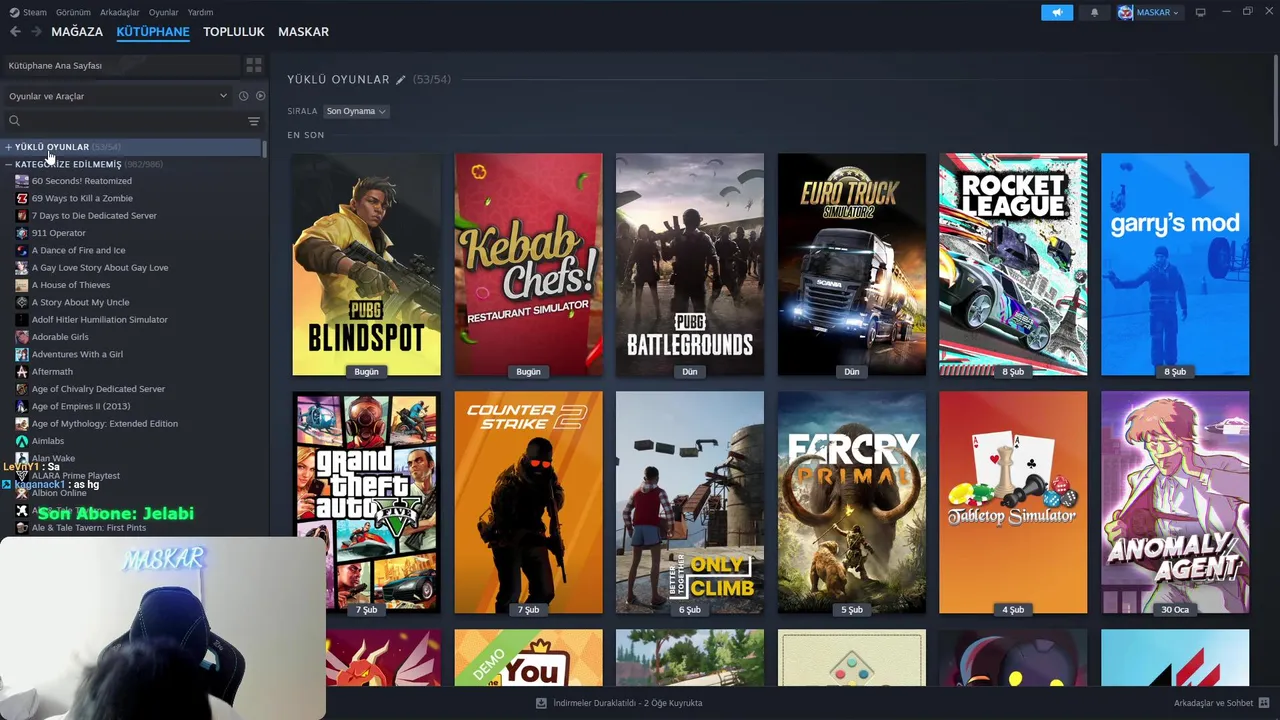Open advanced filter options icon

tap(254, 121)
